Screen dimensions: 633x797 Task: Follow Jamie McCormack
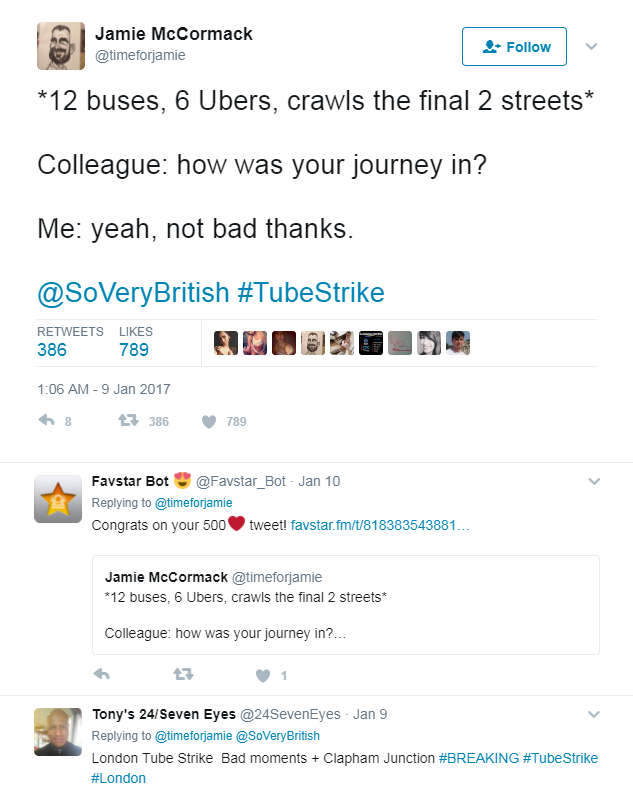pyautogui.click(x=514, y=47)
